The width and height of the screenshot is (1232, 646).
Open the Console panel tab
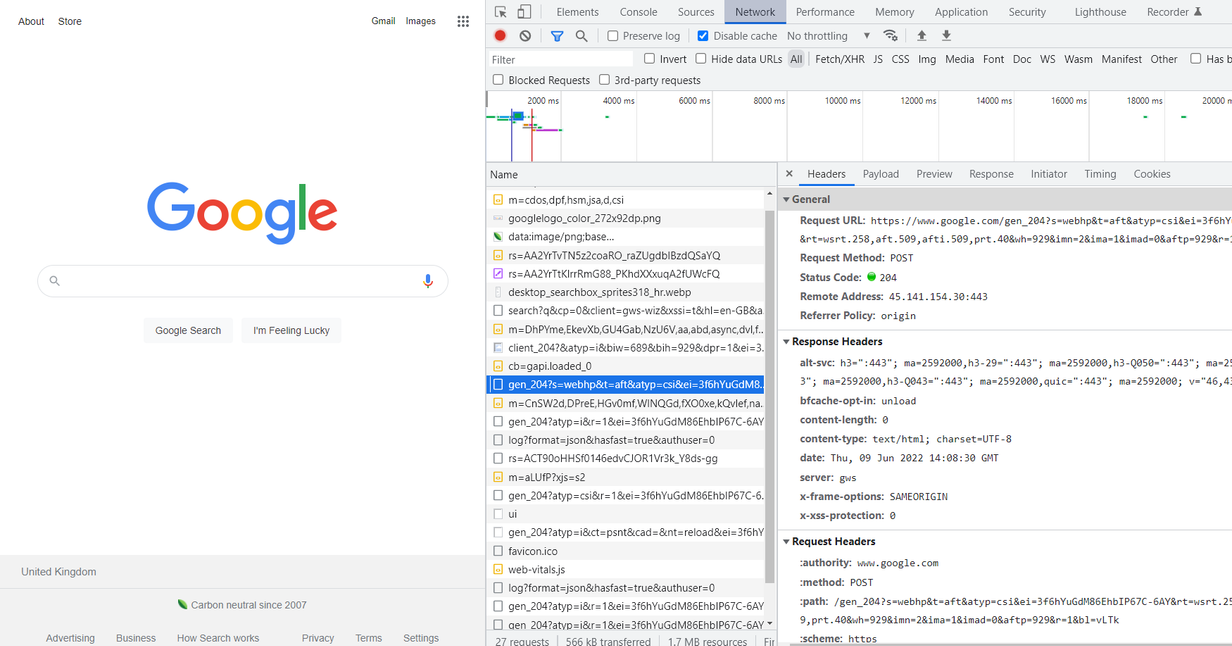pos(638,12)
